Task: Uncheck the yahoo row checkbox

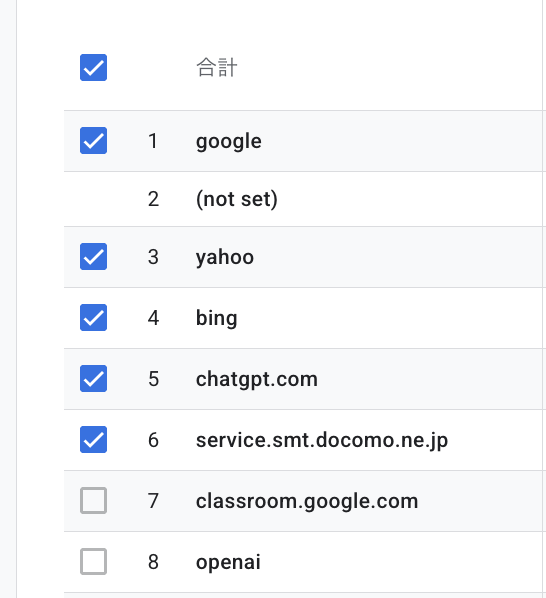Action: (93, 256)
